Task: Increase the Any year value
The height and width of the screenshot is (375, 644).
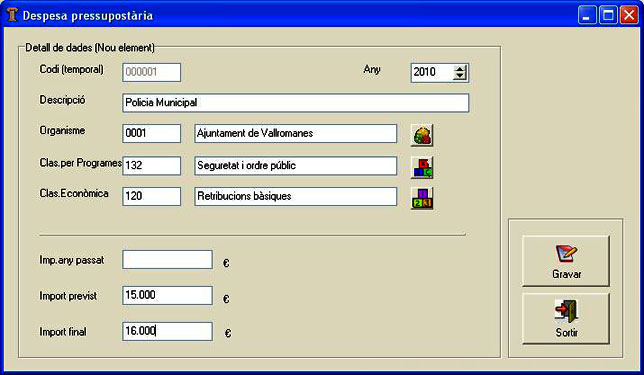Action: pyautogui.click(x=460, y=69)
